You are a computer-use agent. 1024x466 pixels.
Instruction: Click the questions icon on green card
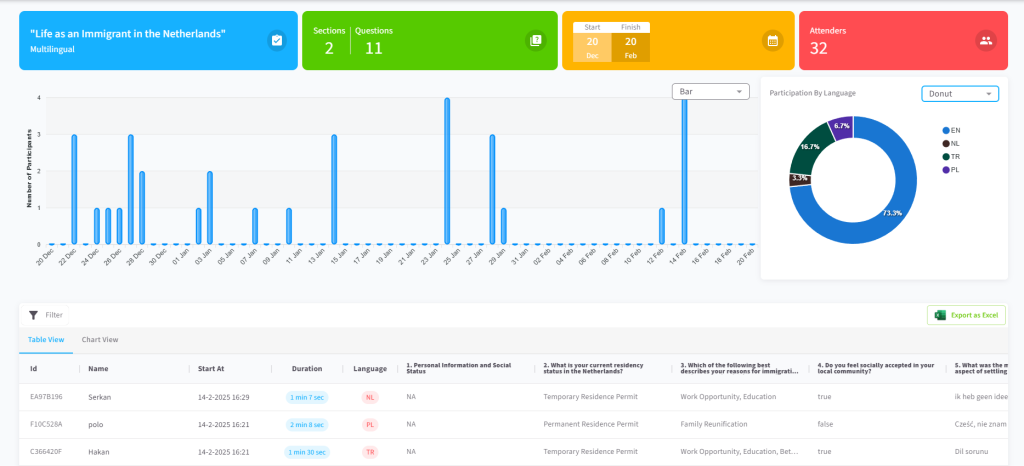tap(536, 40)
